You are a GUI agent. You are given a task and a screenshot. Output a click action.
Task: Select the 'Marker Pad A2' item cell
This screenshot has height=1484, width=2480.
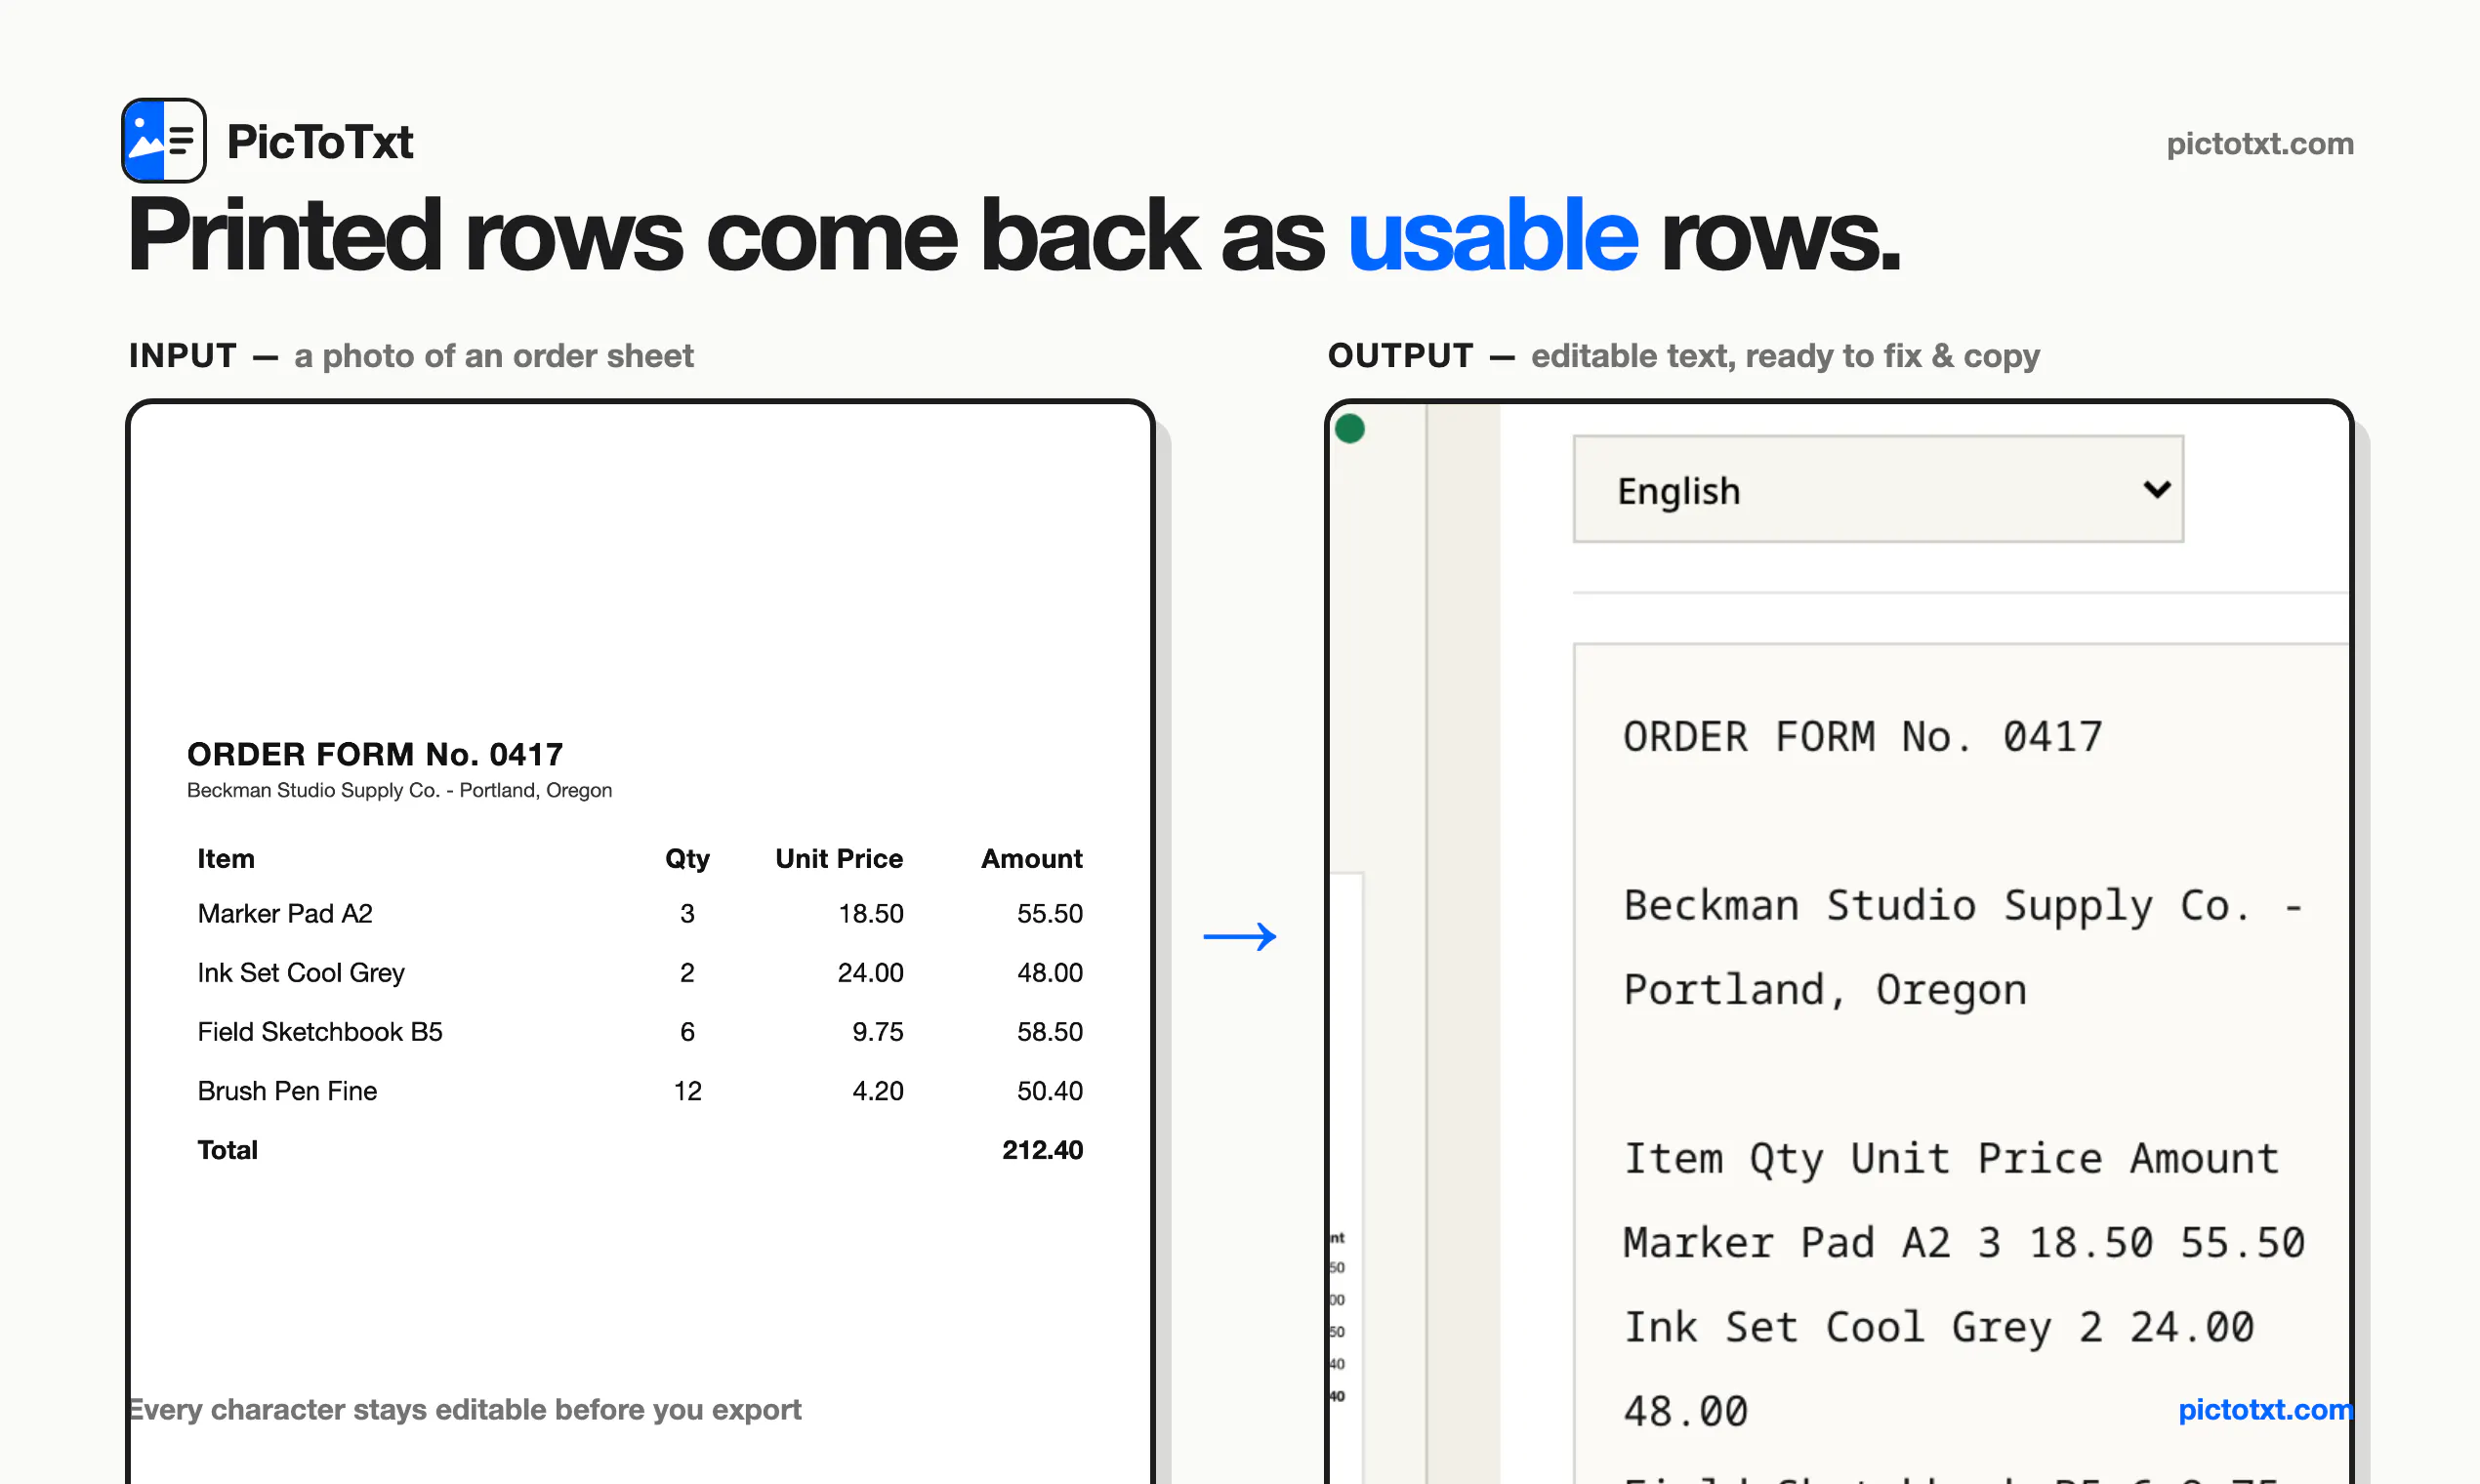point(285,913)
